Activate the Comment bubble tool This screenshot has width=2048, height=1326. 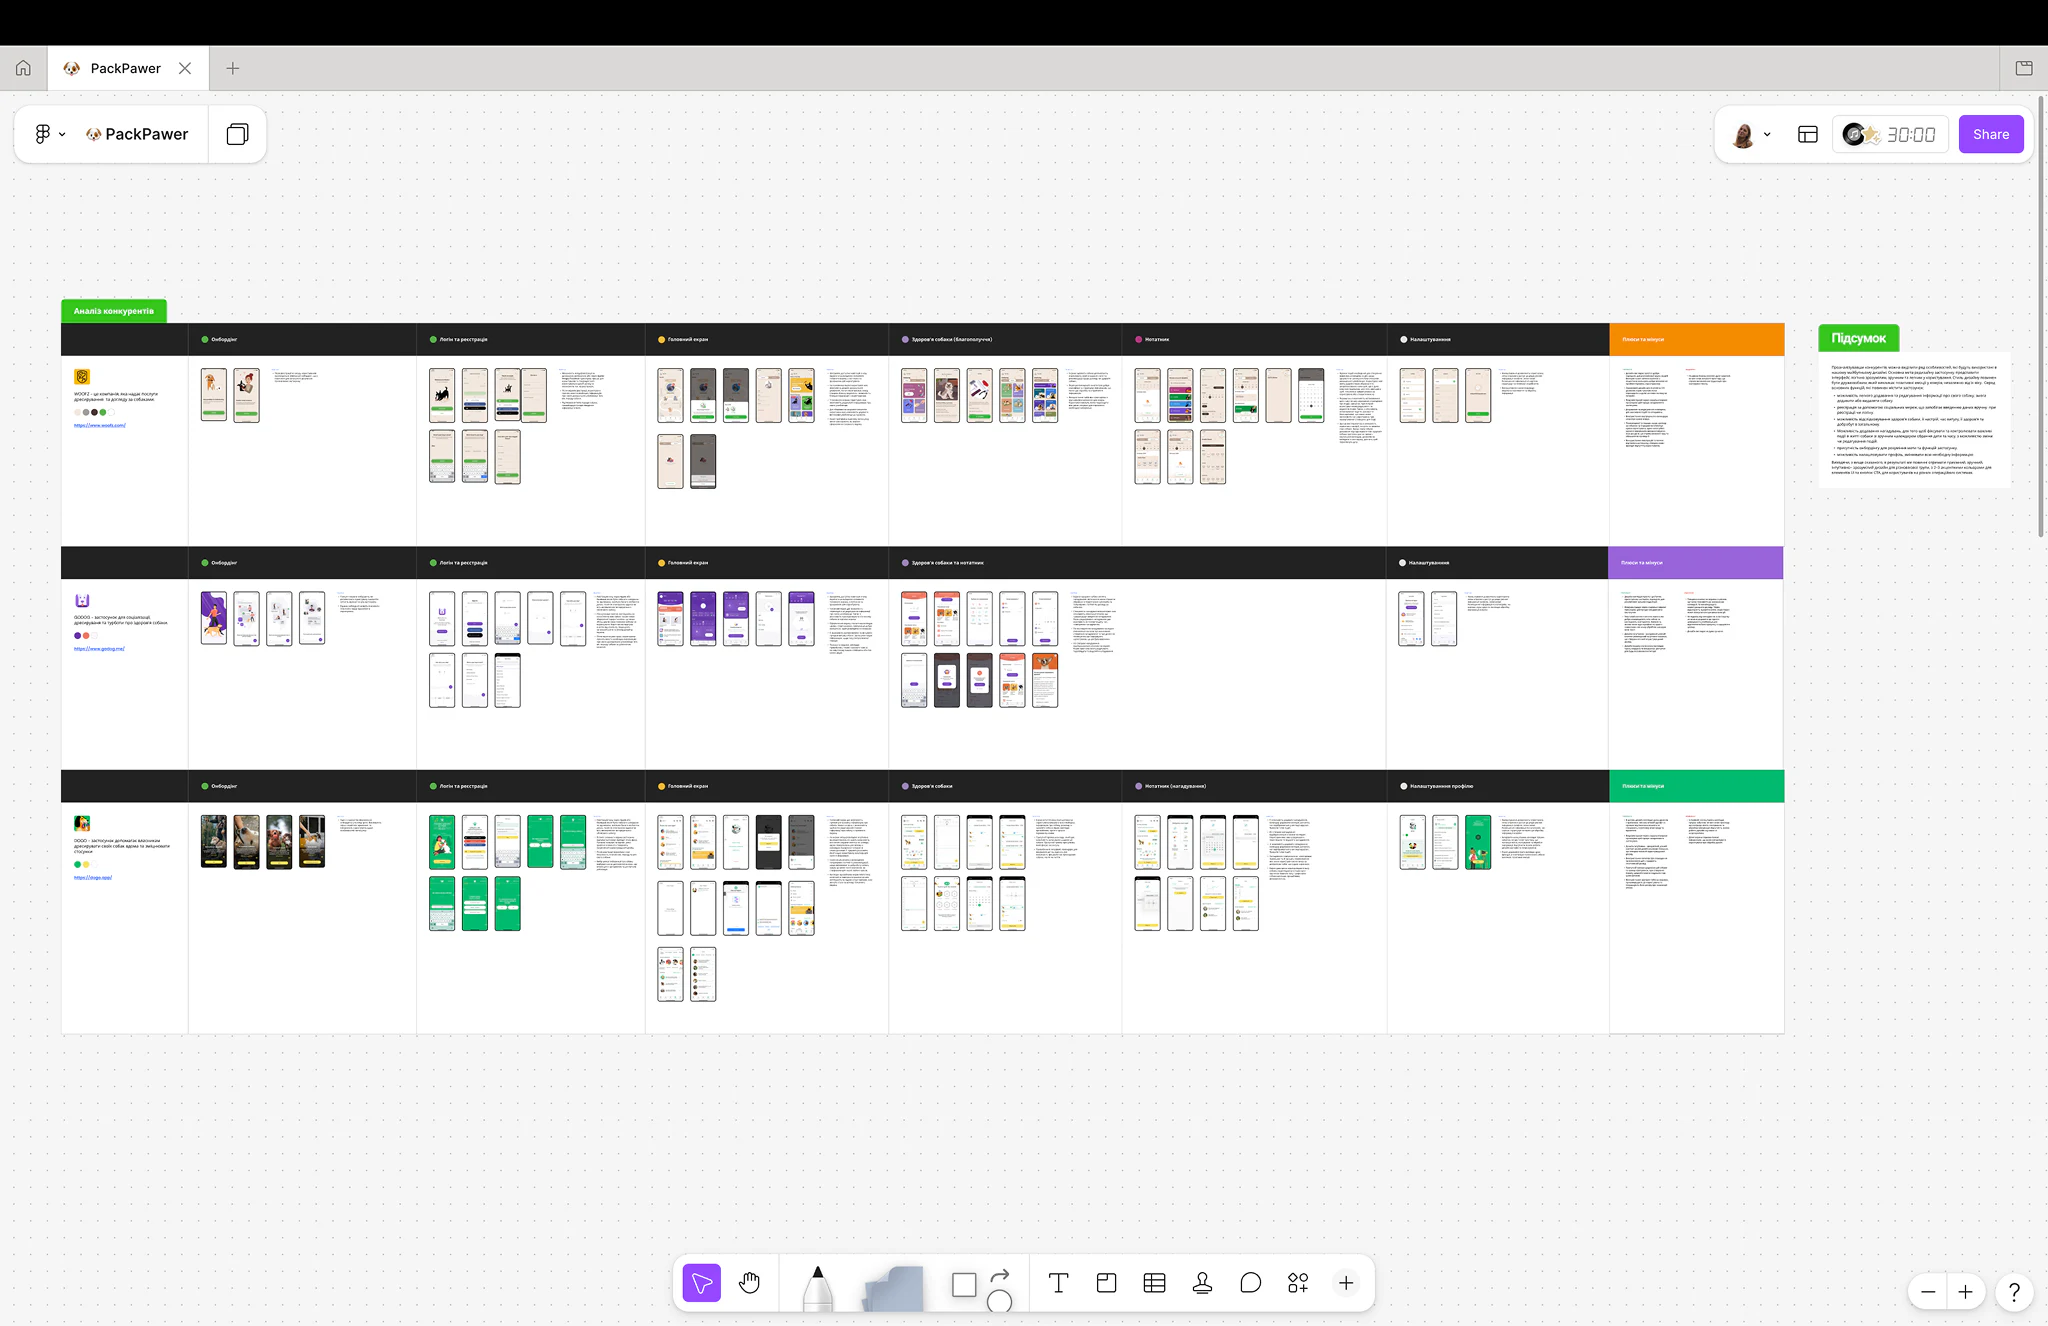(1250, 1283)
